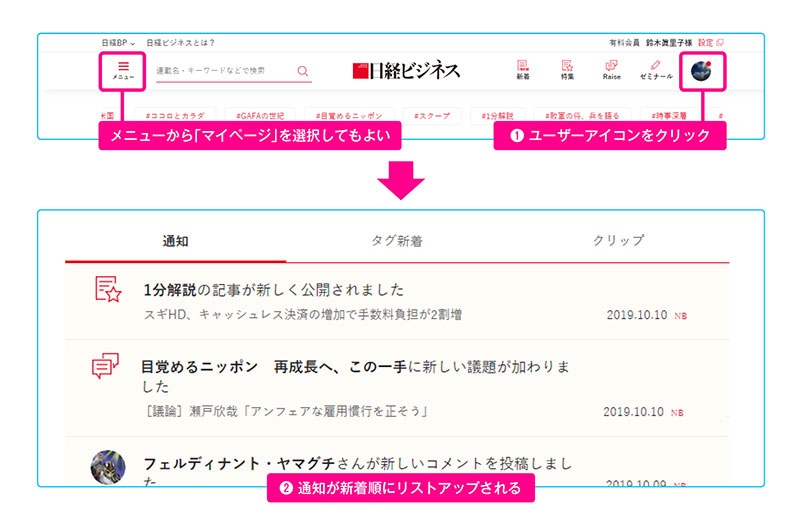
Task: Expand the 日経BP dropdown
Action: click(118, 43)
